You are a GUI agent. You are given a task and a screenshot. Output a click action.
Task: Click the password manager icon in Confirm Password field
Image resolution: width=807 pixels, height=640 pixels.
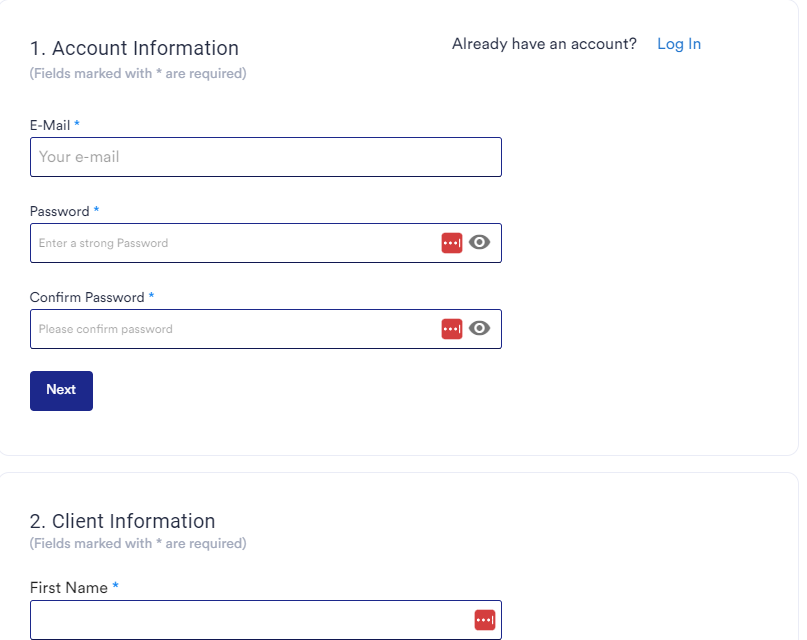pyautogui.click(x=451, y=329)
